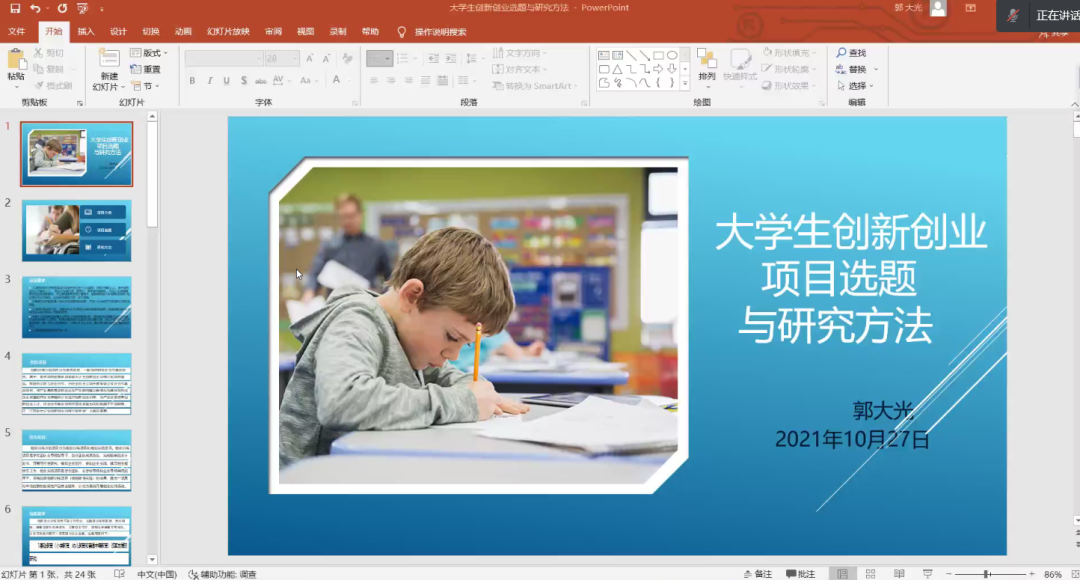The height and width of the screenshot is (580, 1080).
Task: Open the File (文件) menu
Action: pos(17,32)
